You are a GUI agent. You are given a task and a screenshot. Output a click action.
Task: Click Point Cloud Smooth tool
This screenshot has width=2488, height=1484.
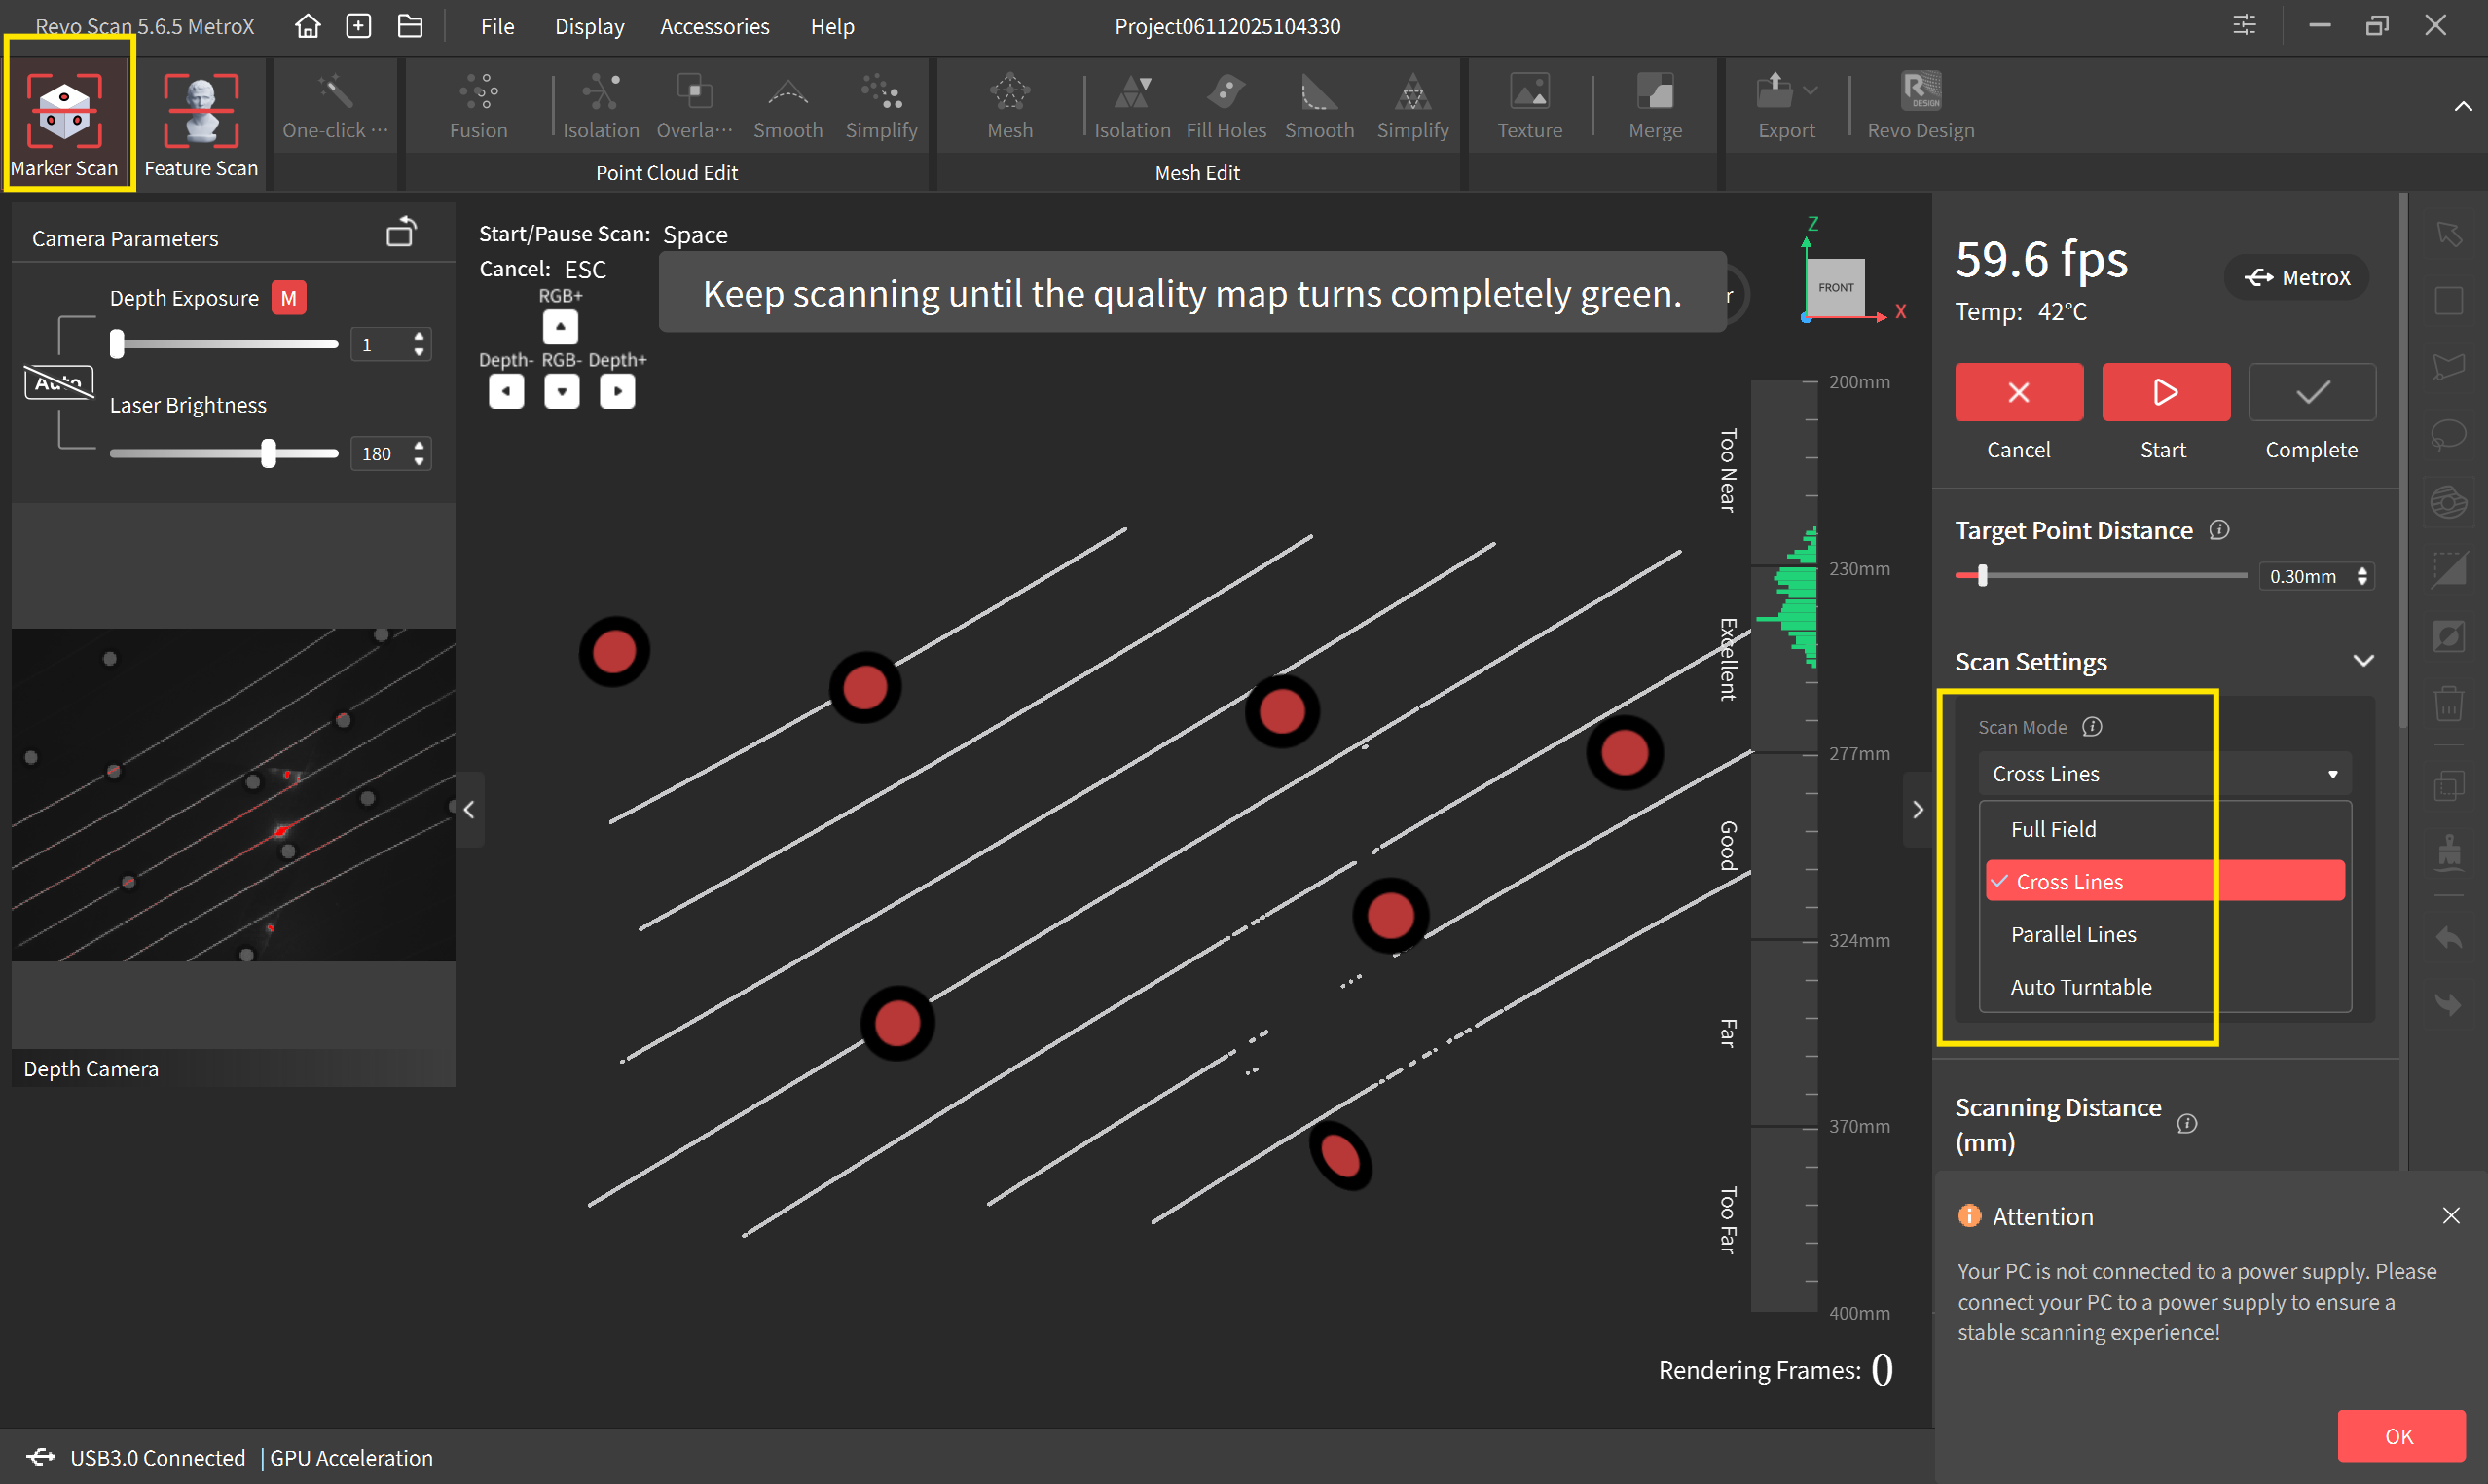coord(788,107)
